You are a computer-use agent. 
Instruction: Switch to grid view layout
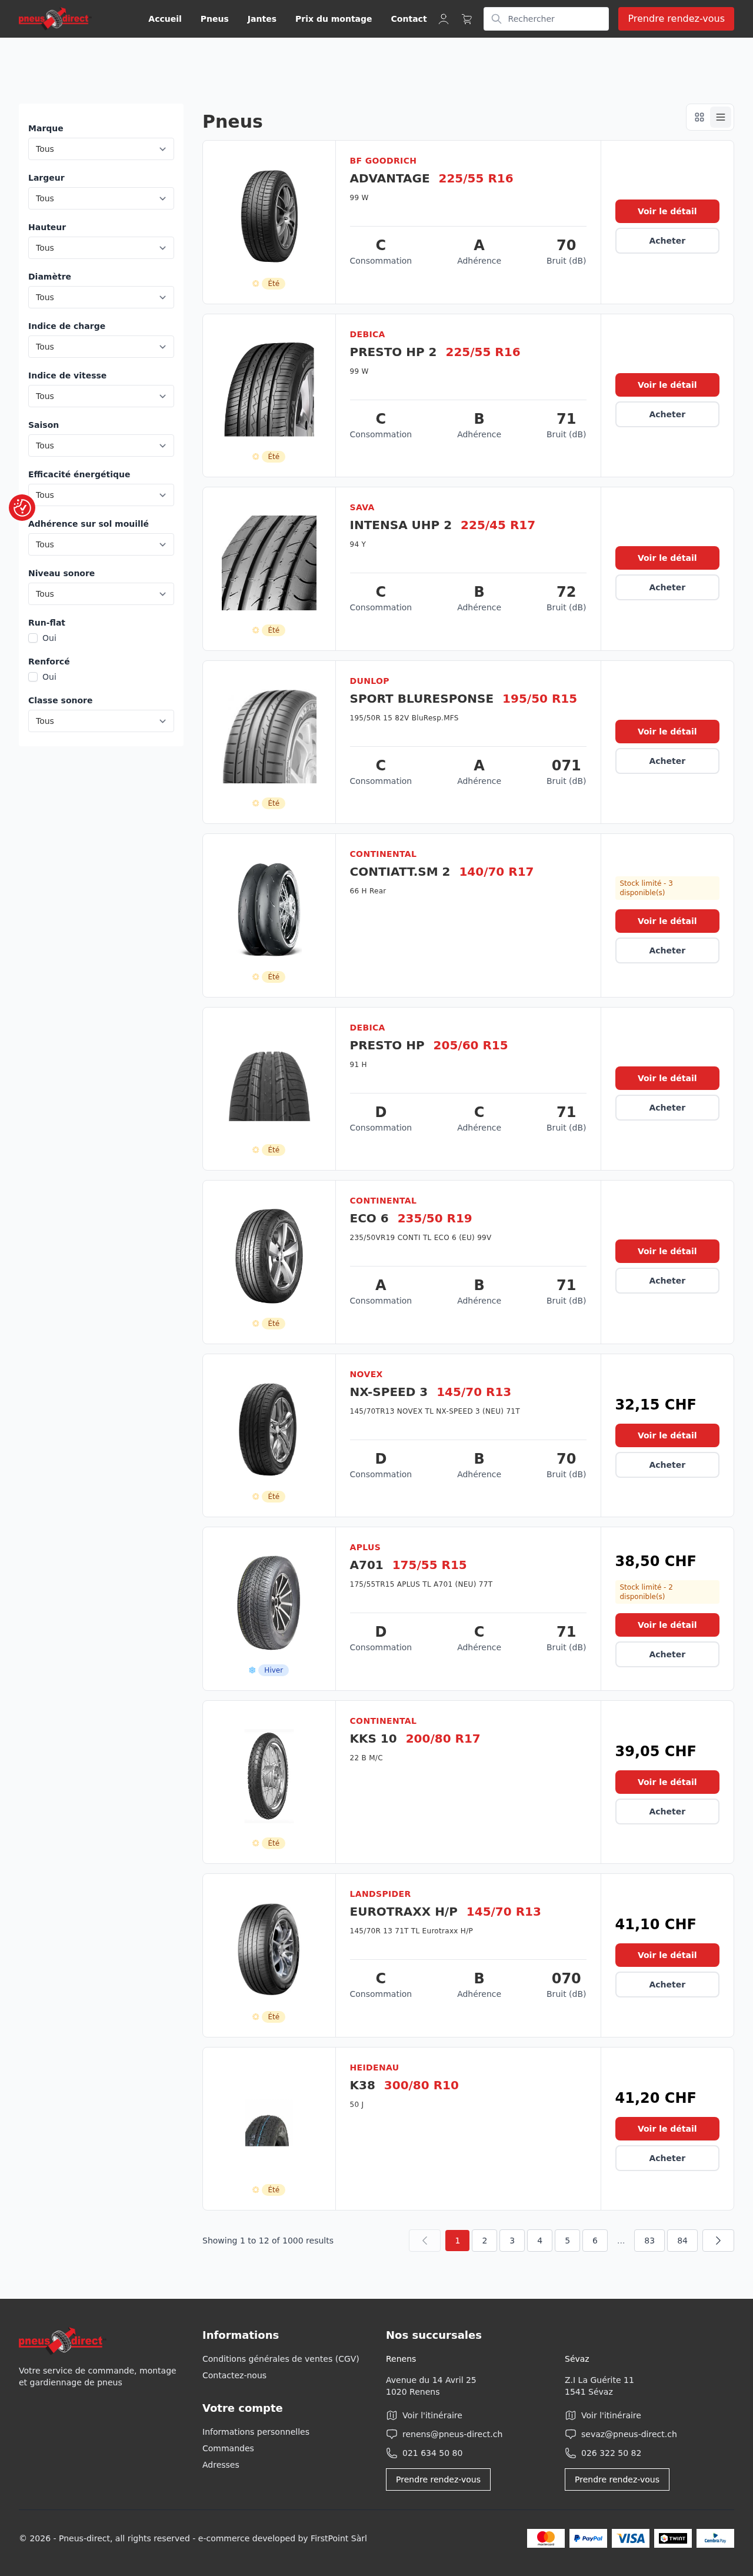click(699, 117)
